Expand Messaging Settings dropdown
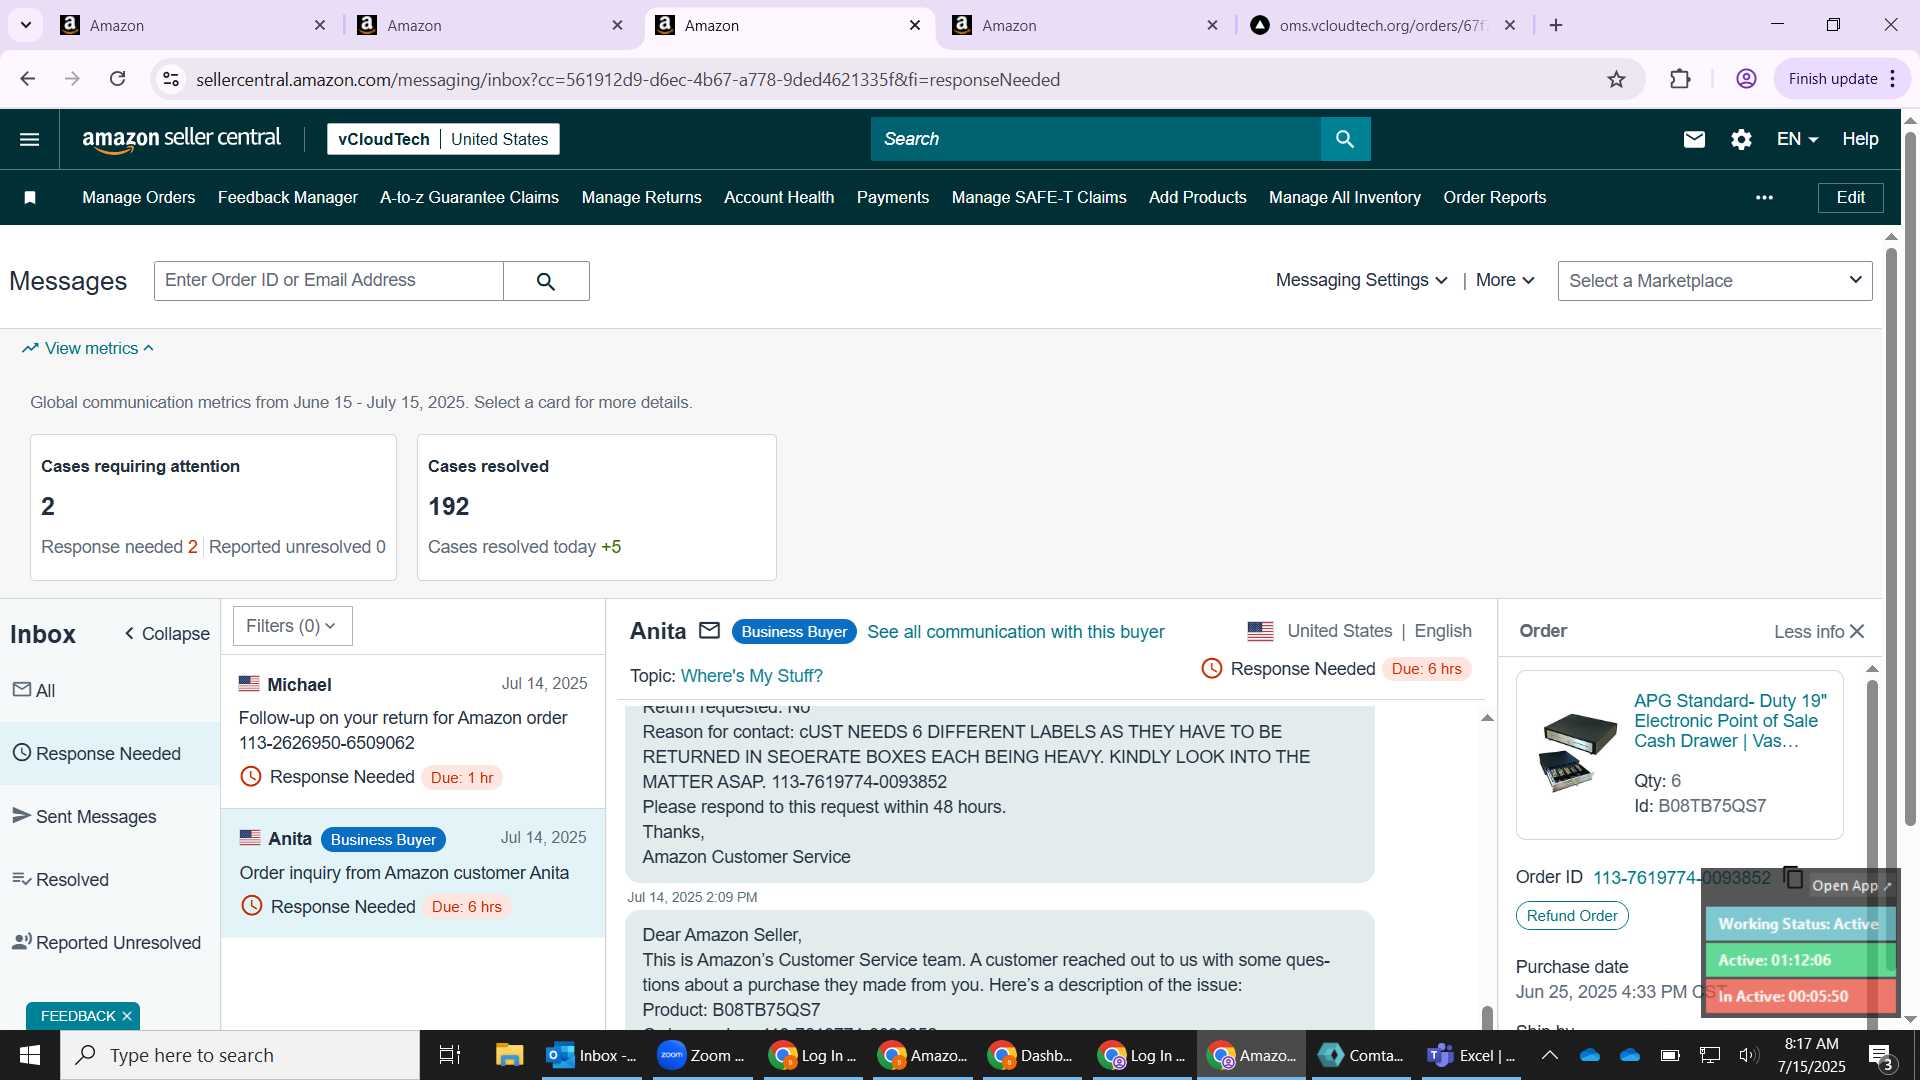The width and height of the screenshot is (1920, 1080). coord(1361,281)
